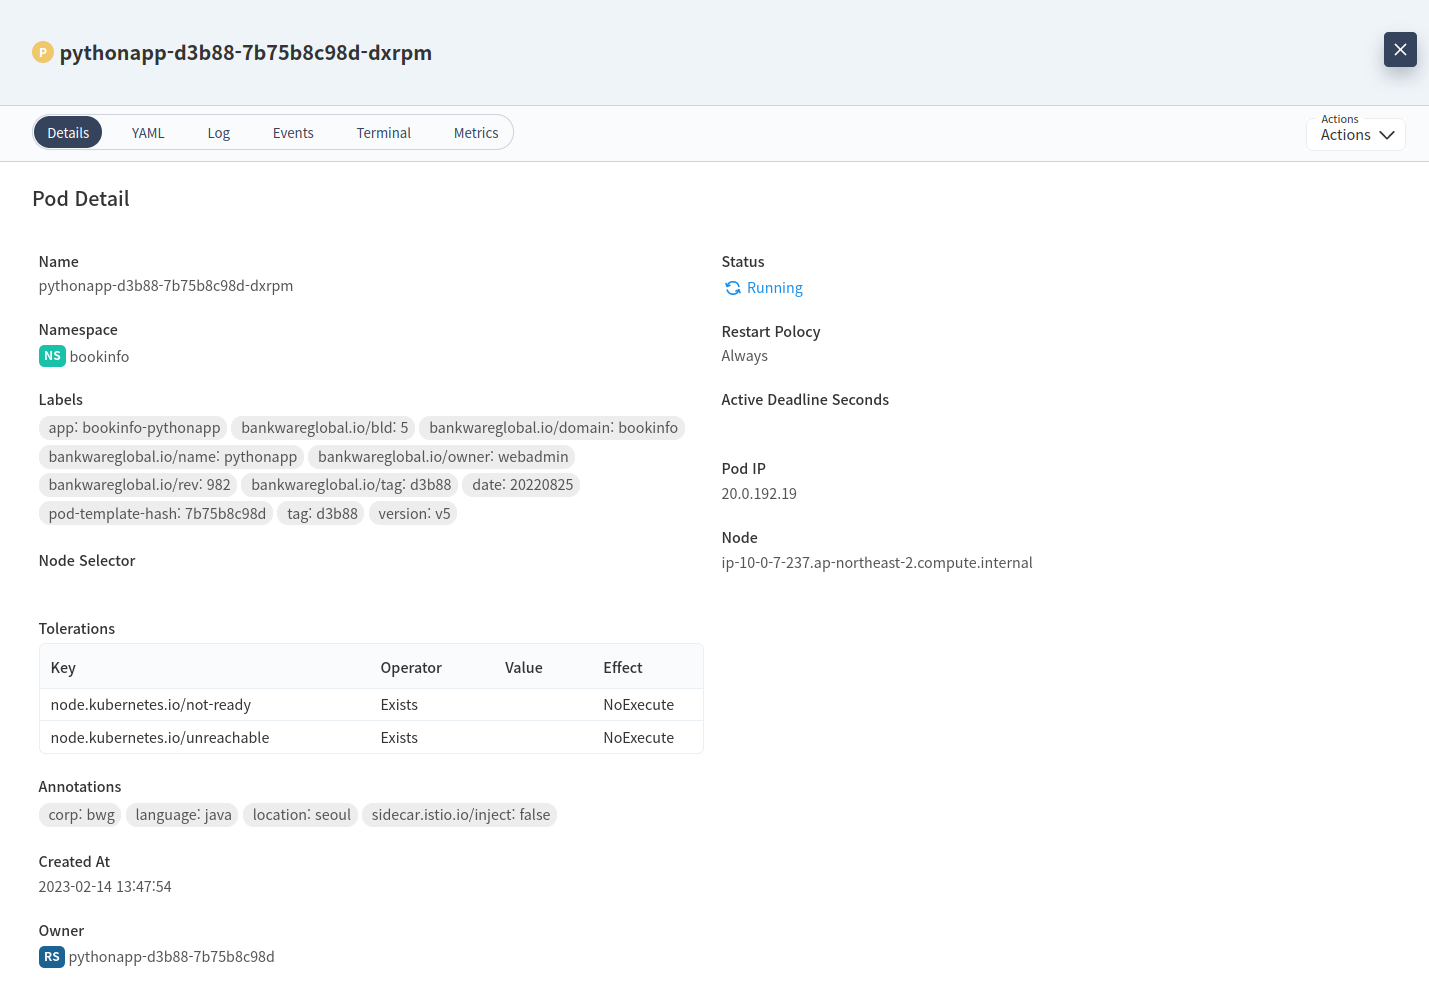Click the corp: bwg annotation
The width and height of the screenshot is (1429, 985).
pyautogui.click(x=81, y=815)
